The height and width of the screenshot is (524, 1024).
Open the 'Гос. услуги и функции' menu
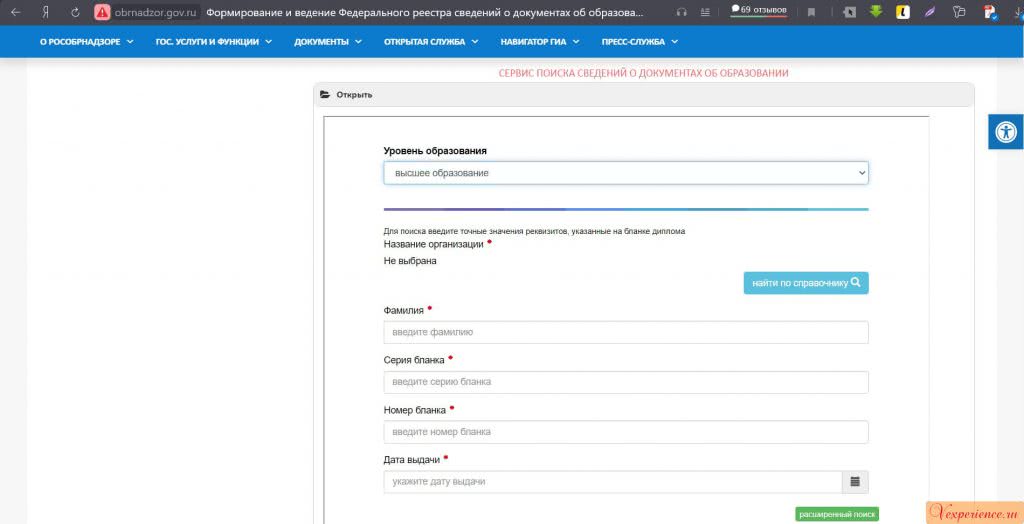[x=213, y=42]
